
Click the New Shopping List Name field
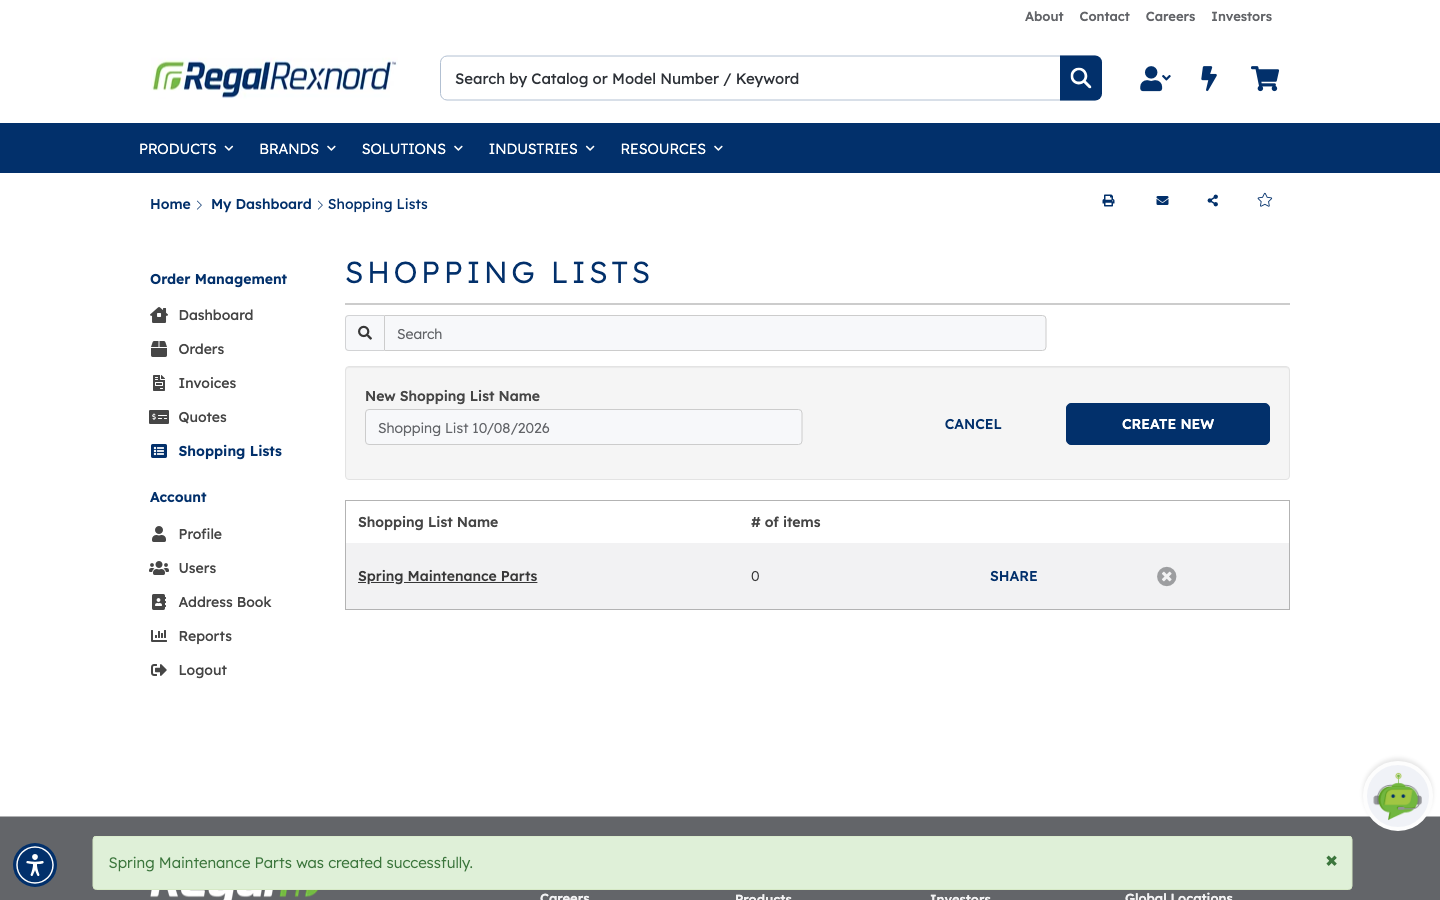pos(584,427)
